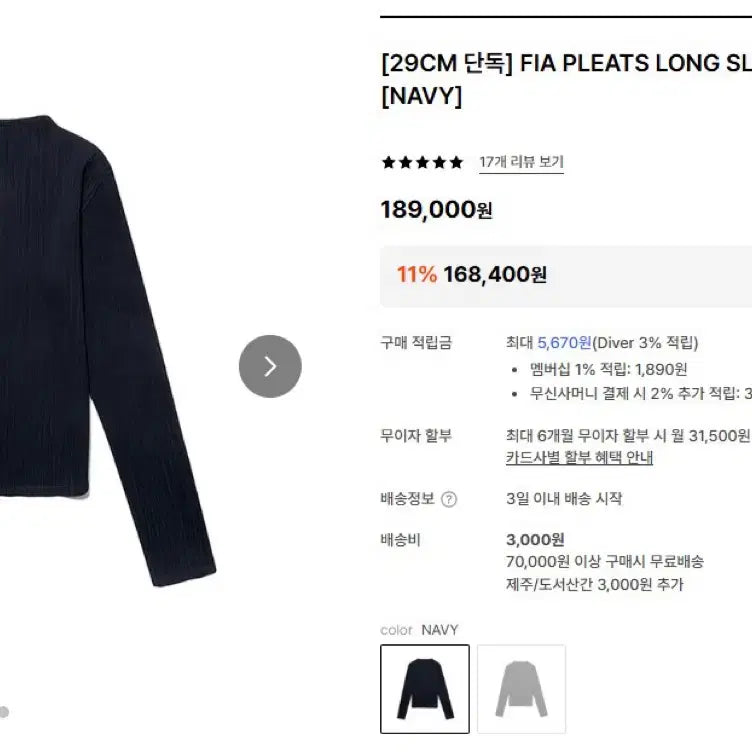Click the five-star rating icons
752x752 pixels.
pyautogui.click(x=421, y=162)
